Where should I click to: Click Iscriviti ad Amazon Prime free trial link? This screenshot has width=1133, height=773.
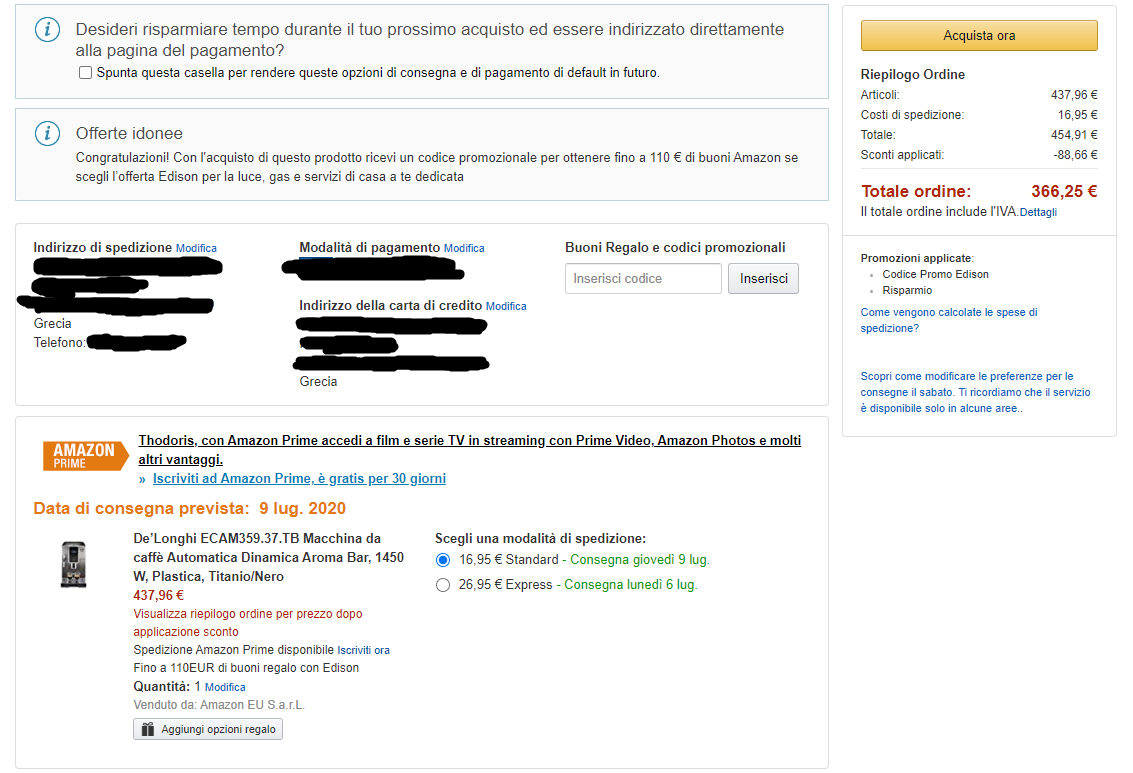[299, 478]
